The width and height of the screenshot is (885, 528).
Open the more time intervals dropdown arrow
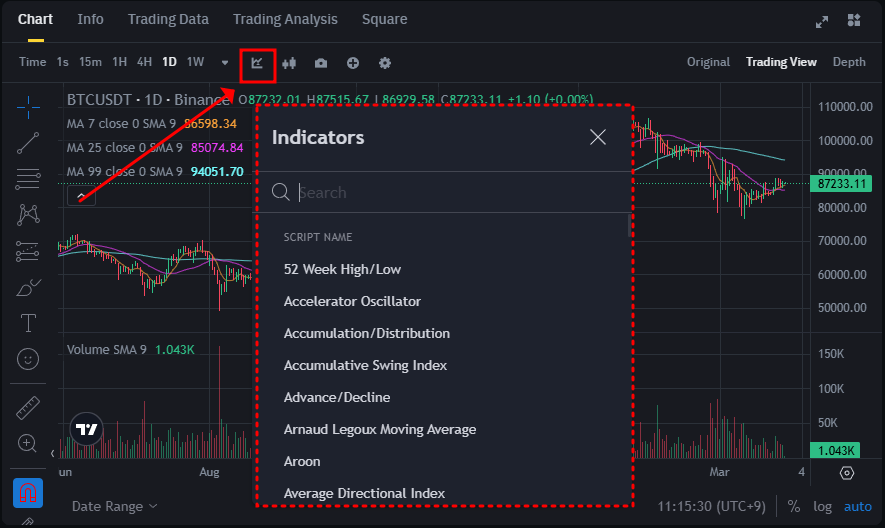click(x=225, y=63)
